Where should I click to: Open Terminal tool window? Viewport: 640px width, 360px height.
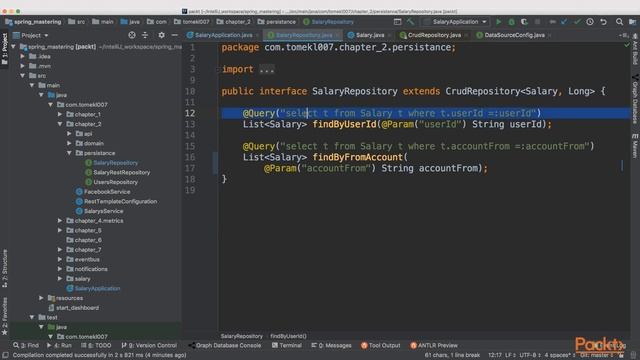[x=287, y=345]
